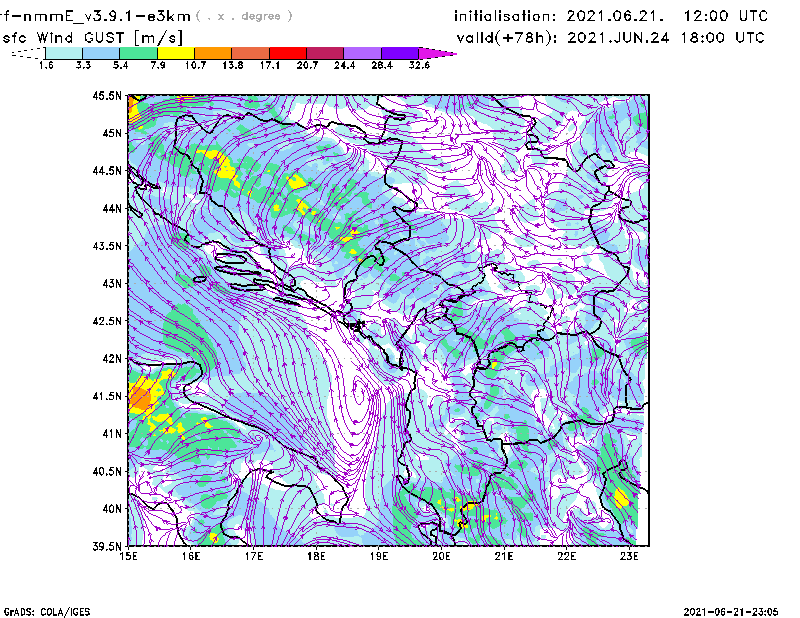The image size is (800, 618).
Task: Click the 40.5N latitude label
Action: (107, 472)
